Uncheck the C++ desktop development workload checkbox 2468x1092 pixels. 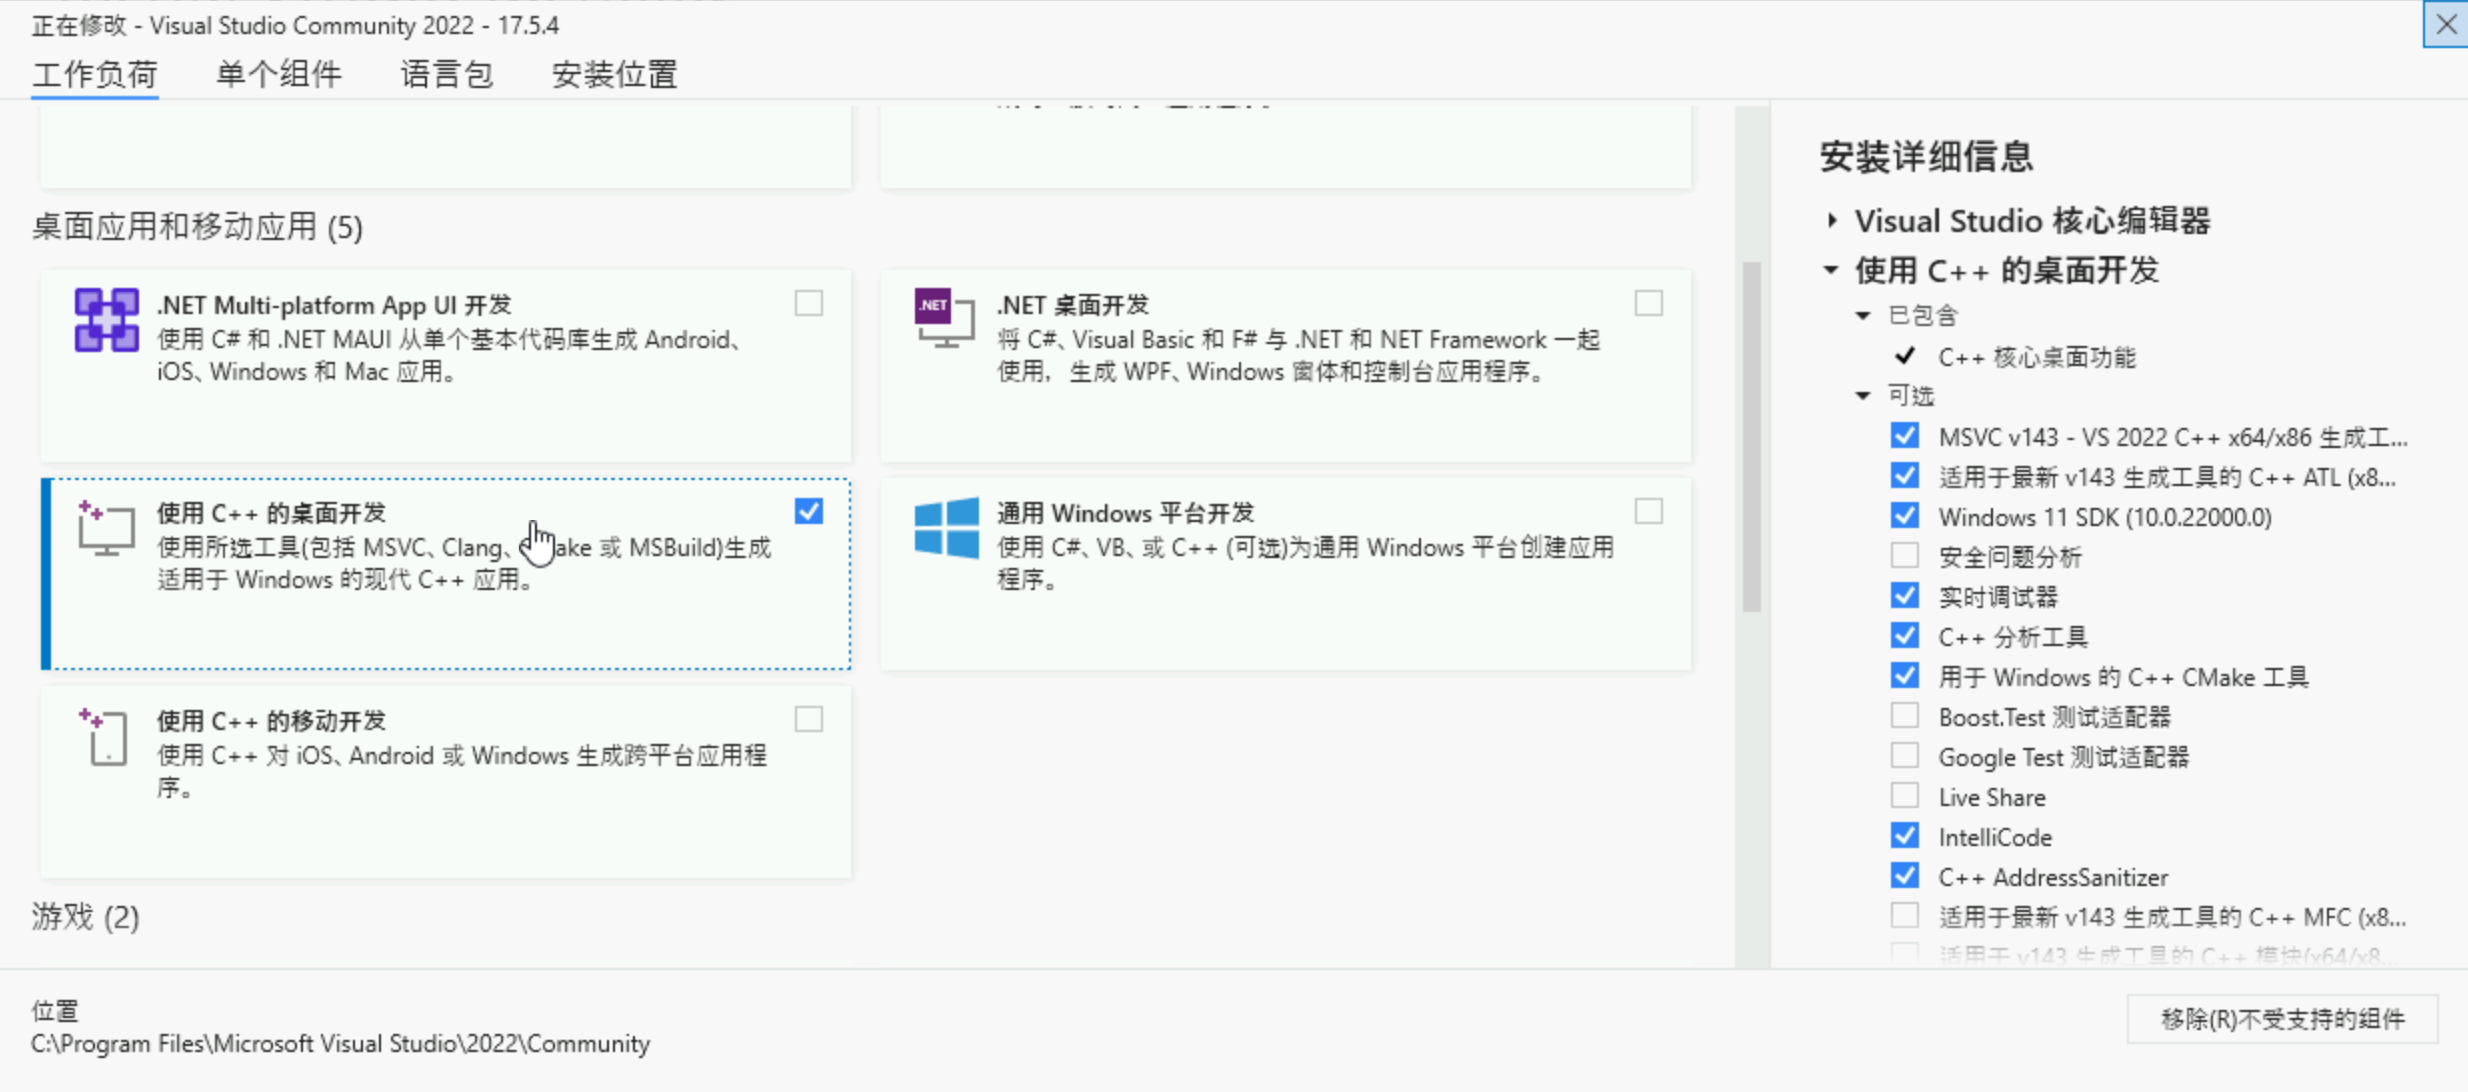click(x=808, y=511)
